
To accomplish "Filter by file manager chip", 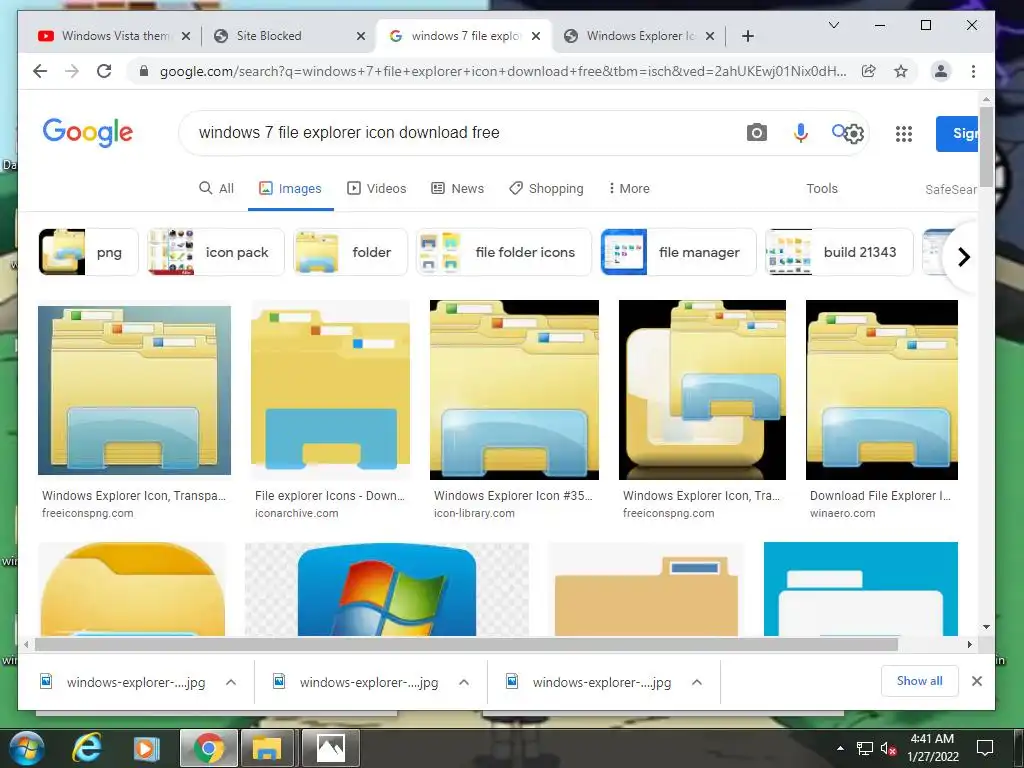I will pyautogui.click(x=678, y=252).
